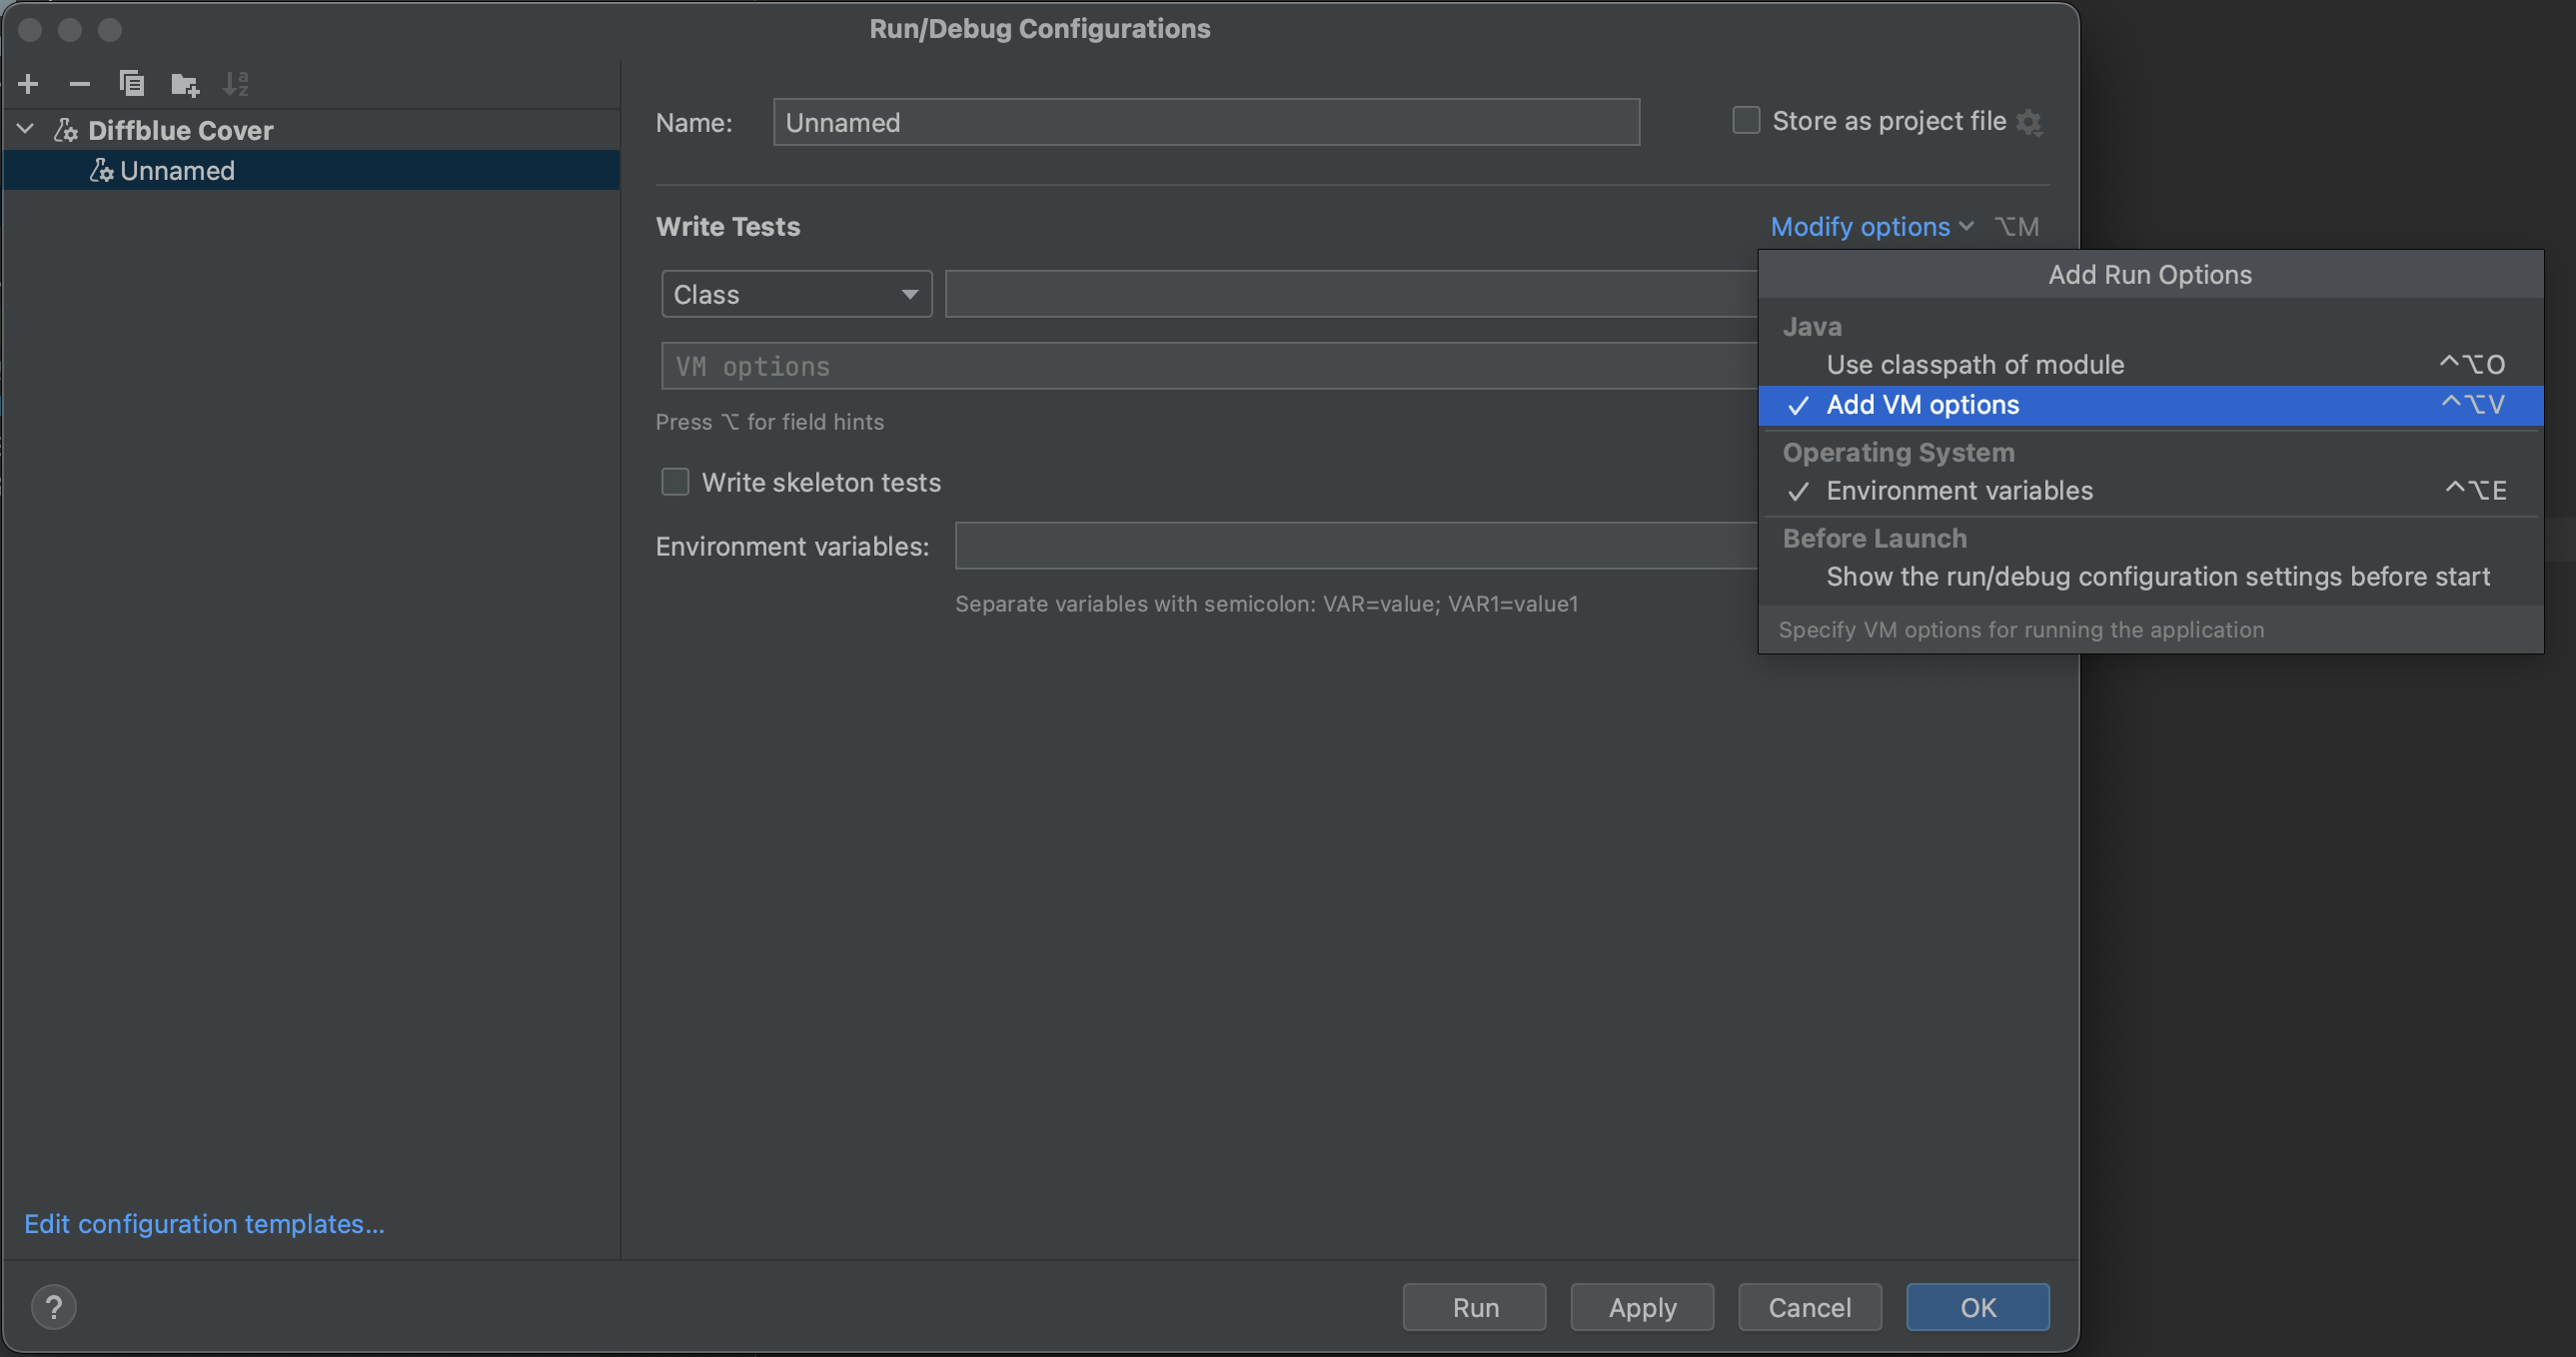Click the Save to new folder icon

tap(184, 84)
